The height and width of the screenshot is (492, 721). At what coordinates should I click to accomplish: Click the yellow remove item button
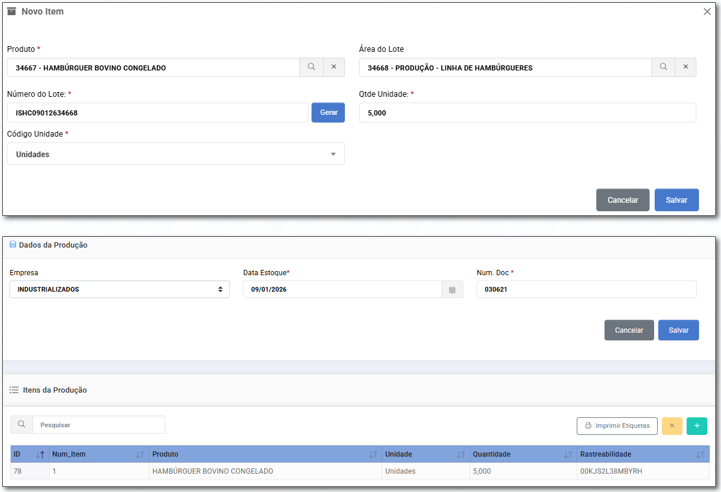coord(672,426)
